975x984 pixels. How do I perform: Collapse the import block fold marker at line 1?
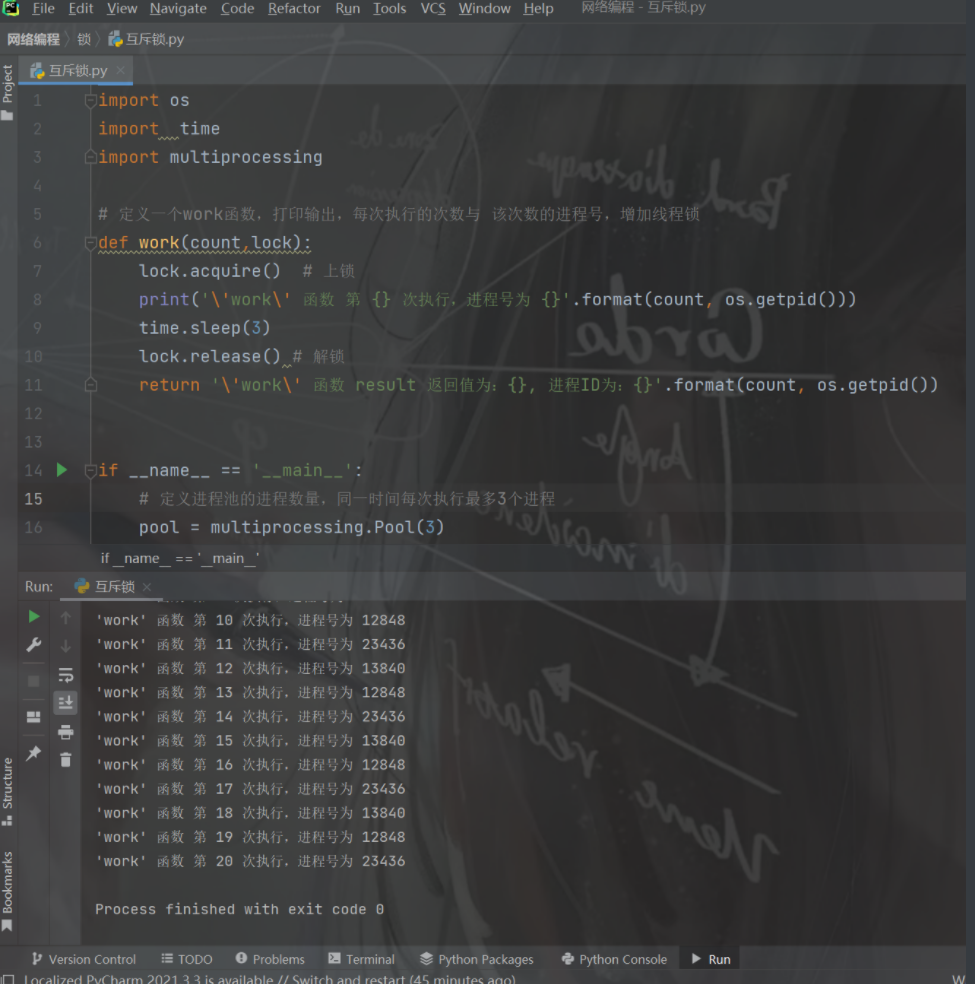90,100
